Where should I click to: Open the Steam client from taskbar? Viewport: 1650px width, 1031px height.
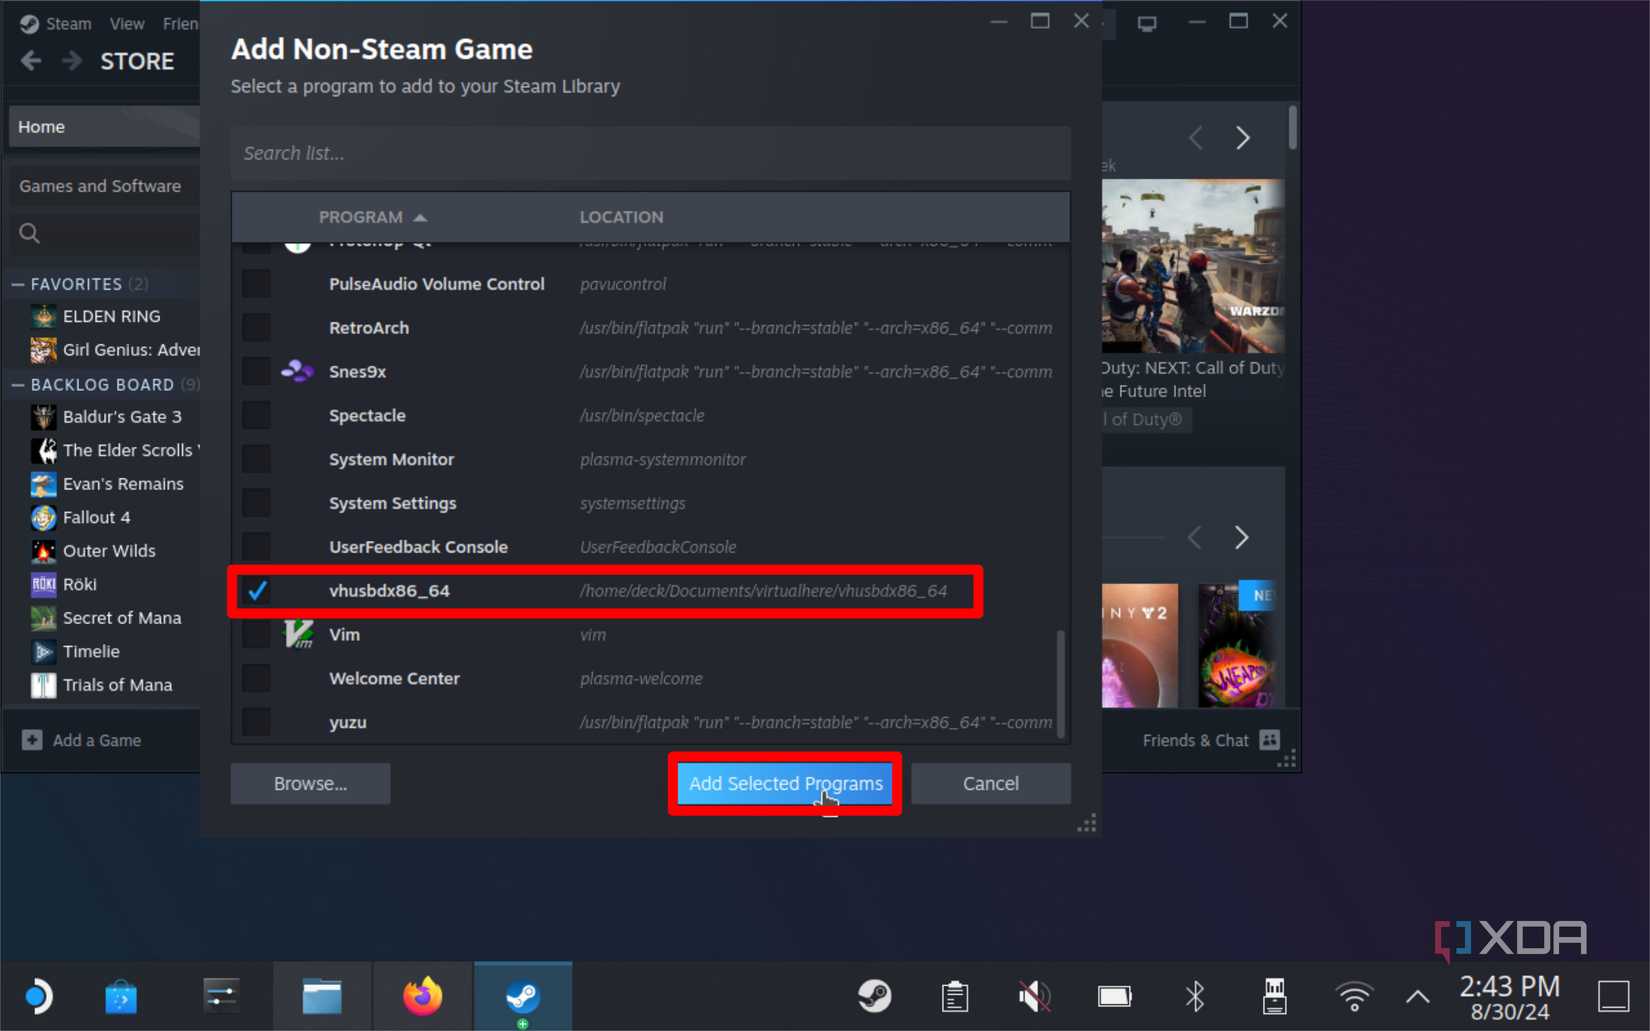[522, 995]
